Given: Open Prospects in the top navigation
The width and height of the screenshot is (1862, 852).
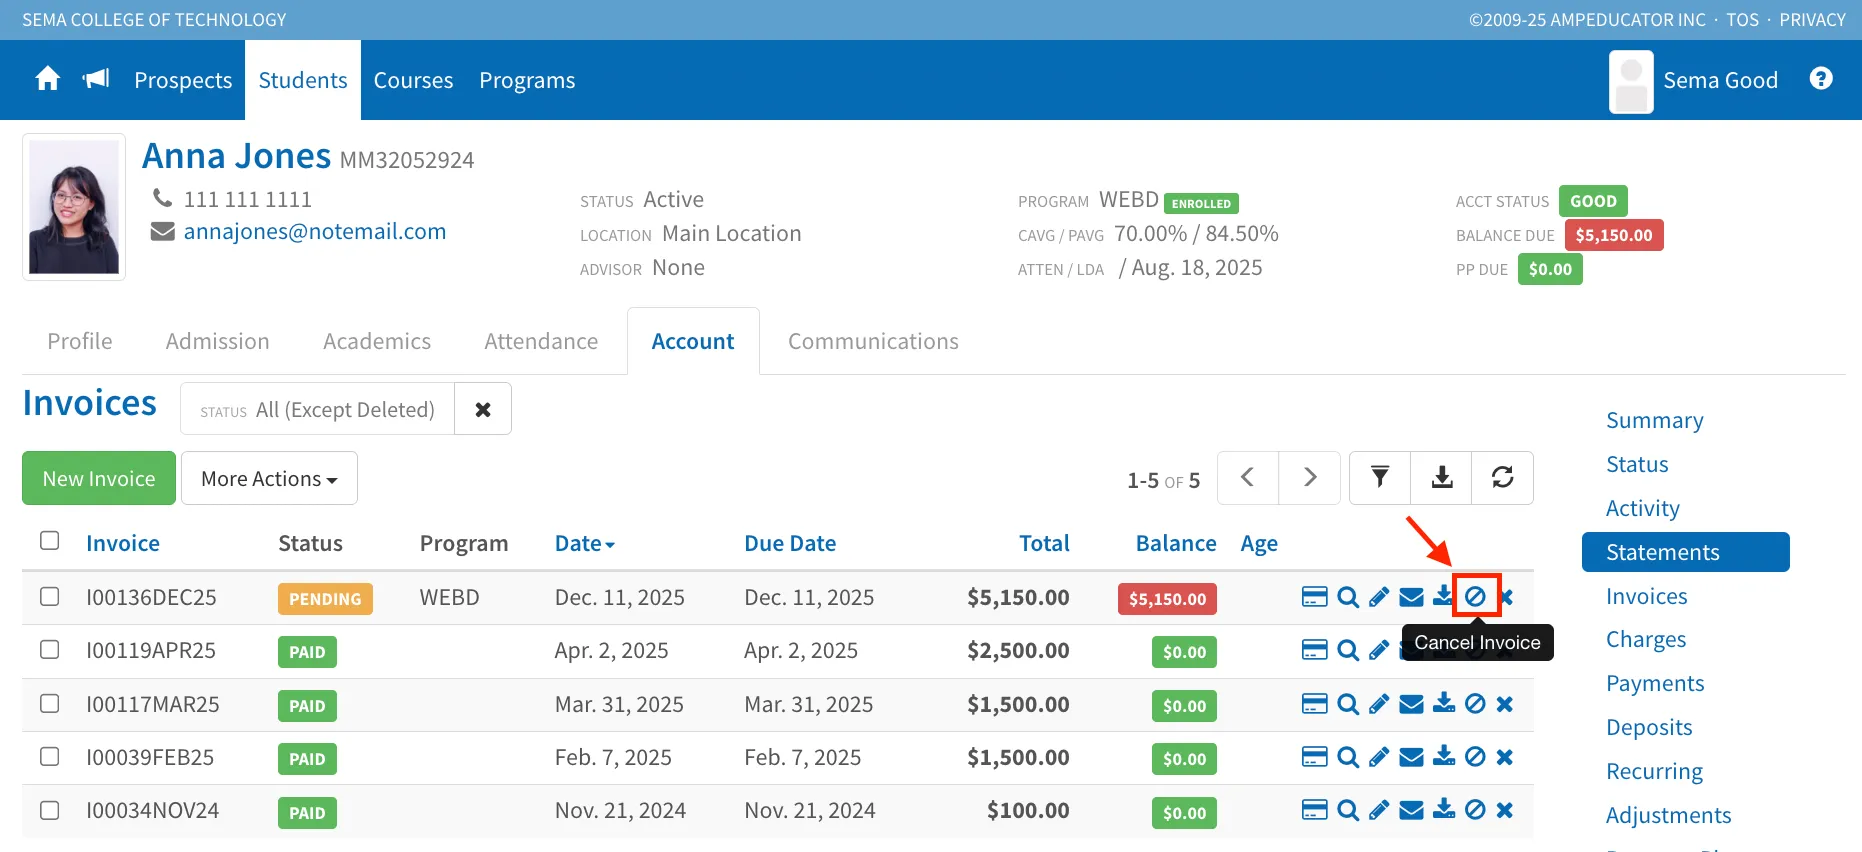Looking at the screenshot, I should click(183, 80).
